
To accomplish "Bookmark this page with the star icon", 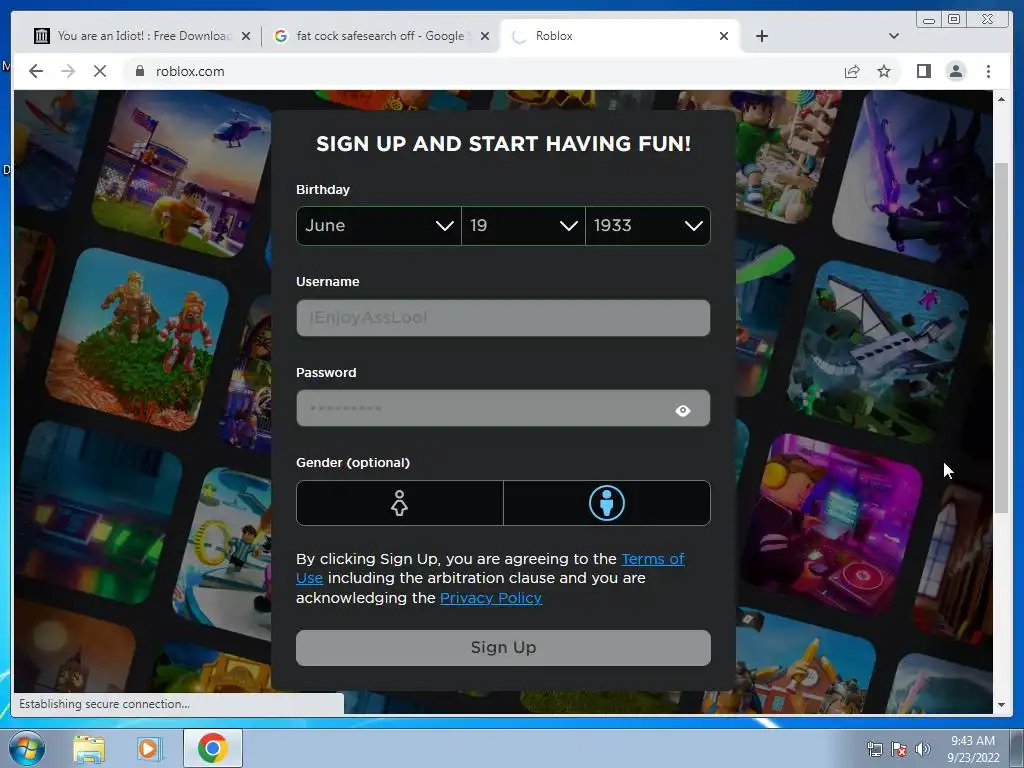I will (x=884, y=71).
